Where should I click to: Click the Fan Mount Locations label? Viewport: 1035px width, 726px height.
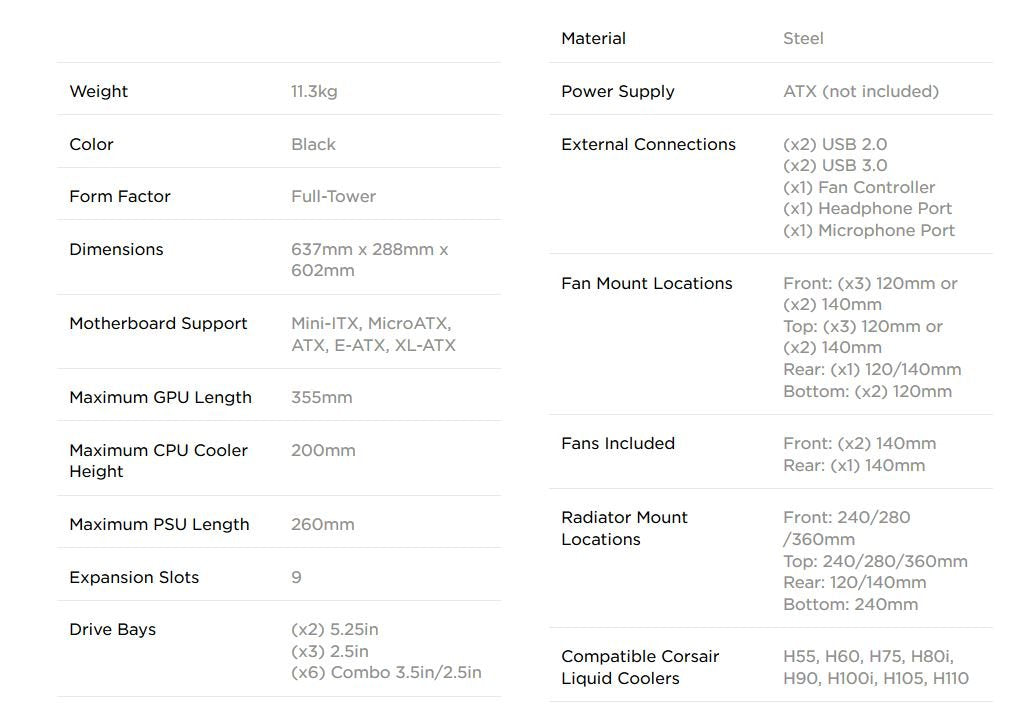[x=646, y=283]
